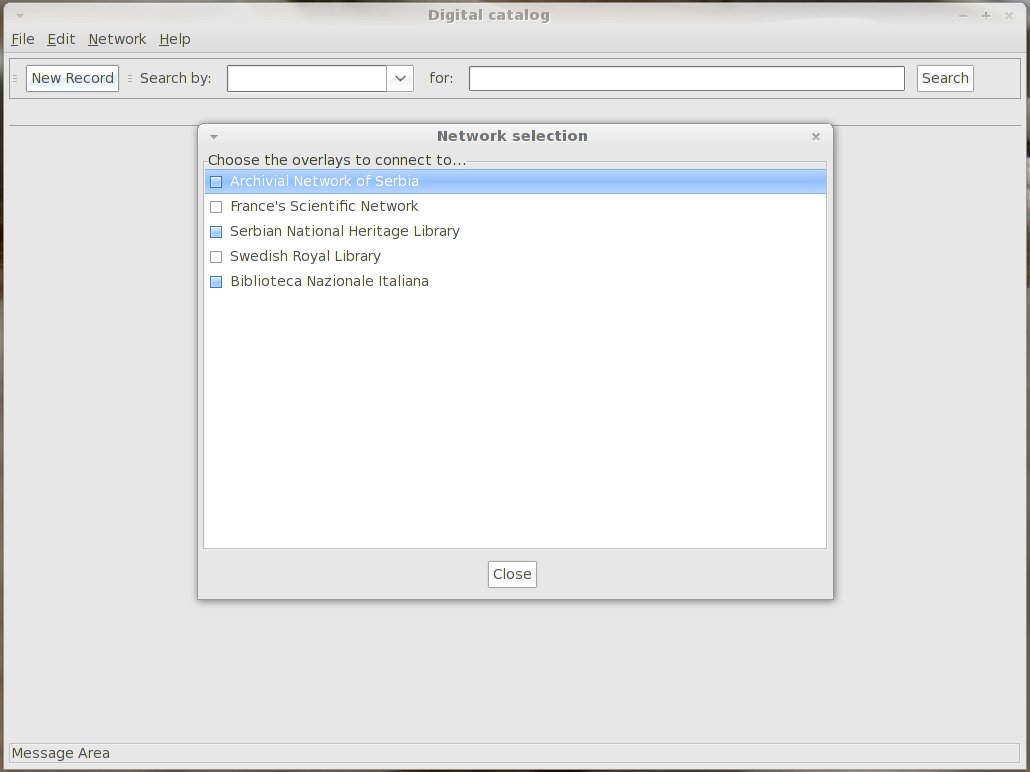Click the Search by combo box field

point(307,78)
